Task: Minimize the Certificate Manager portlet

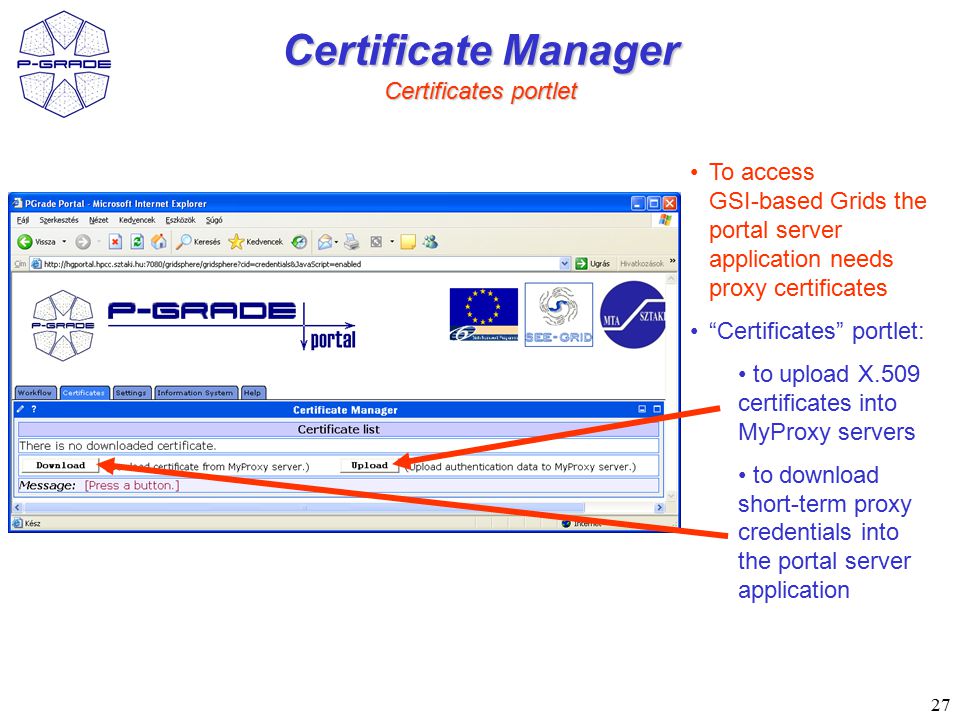Action: [642, 409]
